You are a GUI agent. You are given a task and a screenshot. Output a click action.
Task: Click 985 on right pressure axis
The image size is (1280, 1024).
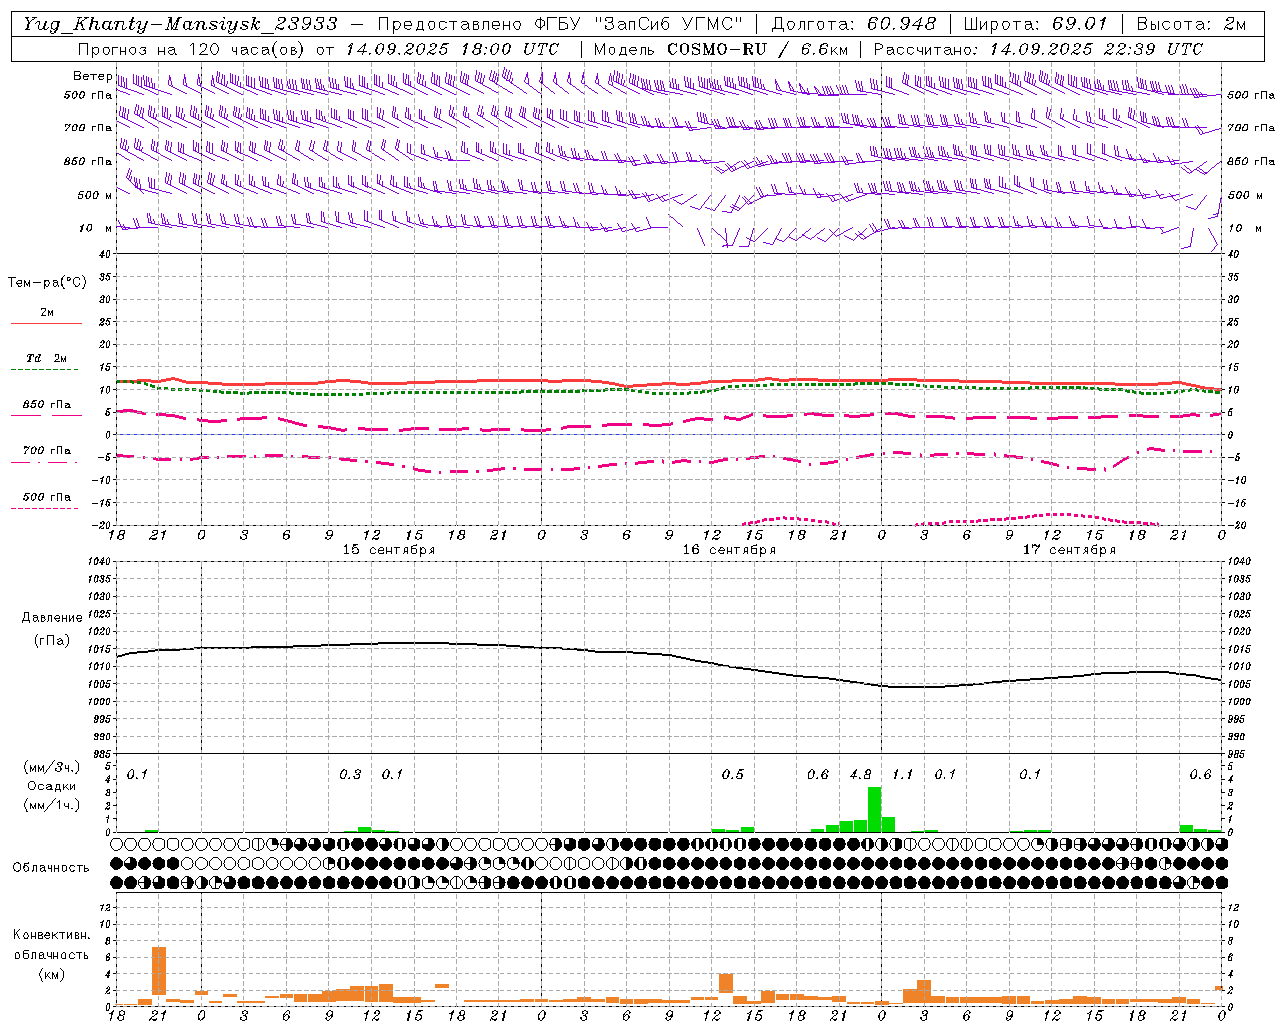(1238, 754)
